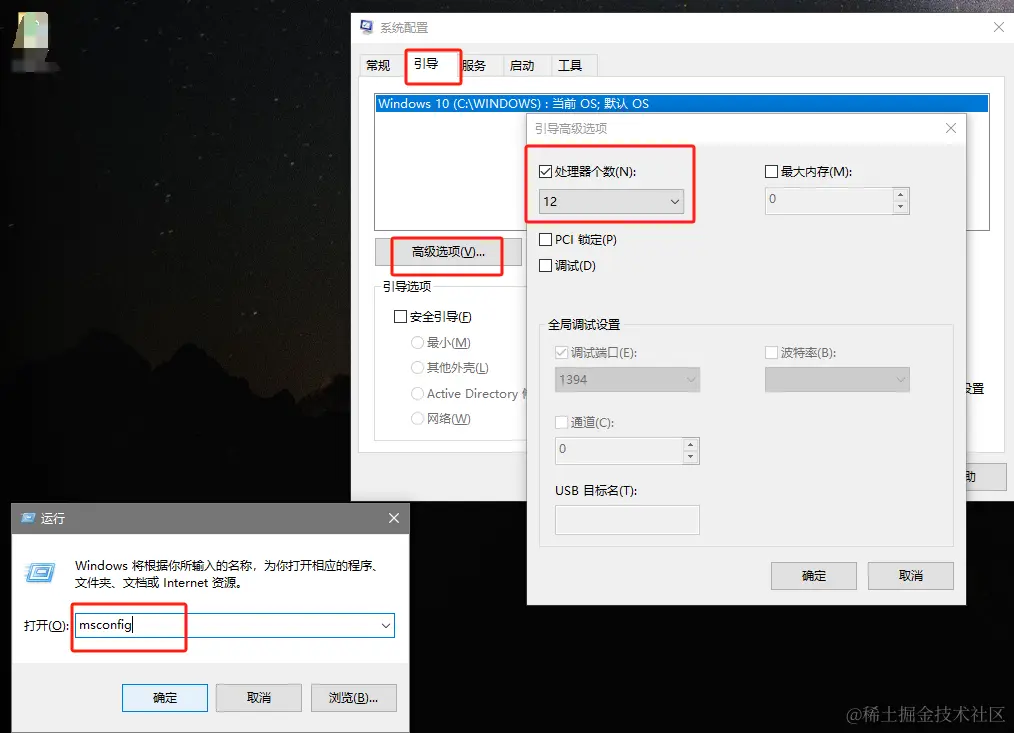Click the Run dialog title bar icon
This screenshot has height=733, width=1014.
28,518
